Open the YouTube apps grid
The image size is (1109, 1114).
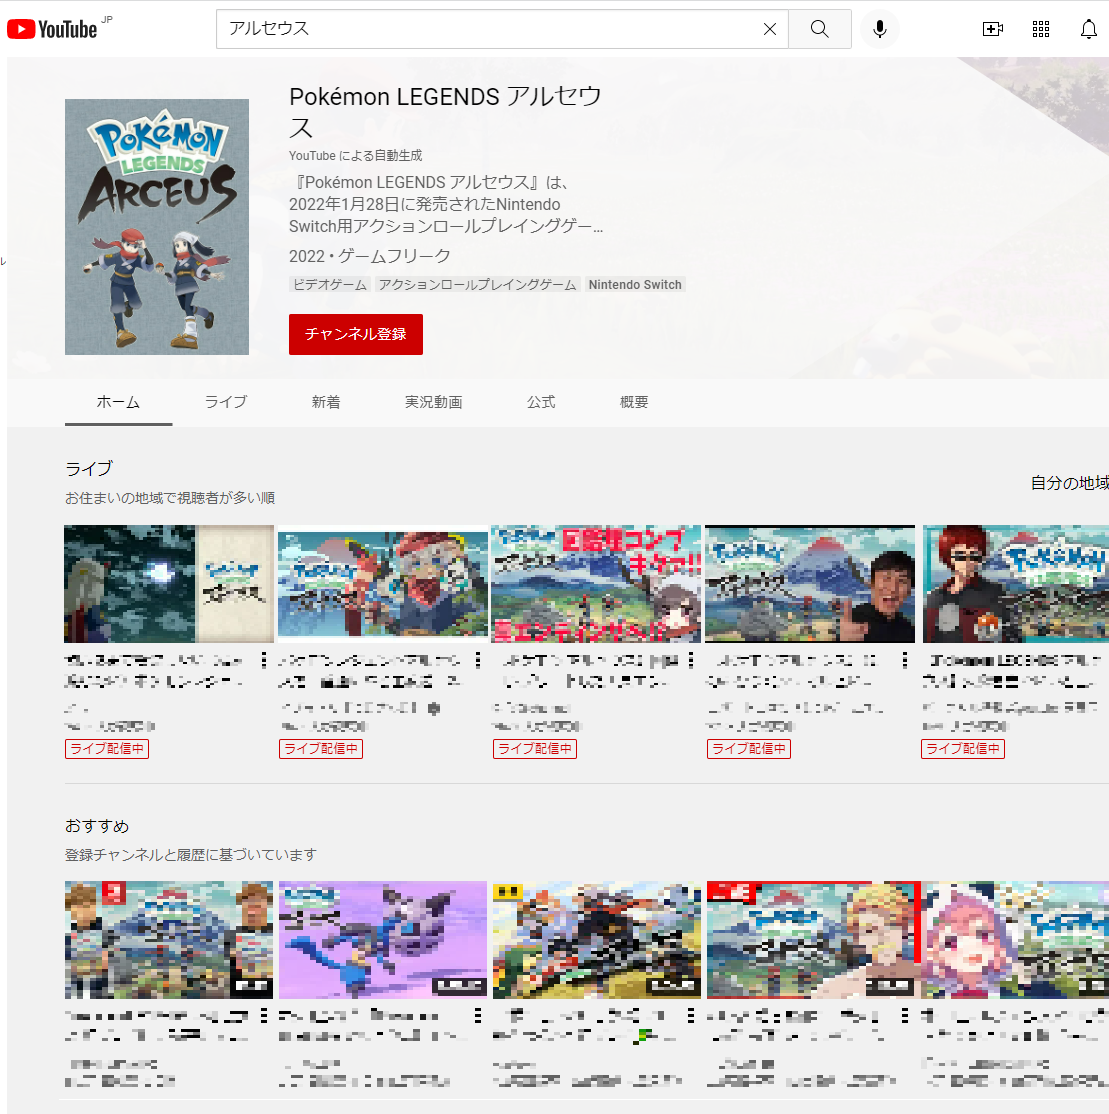[x=1041, y=29]
